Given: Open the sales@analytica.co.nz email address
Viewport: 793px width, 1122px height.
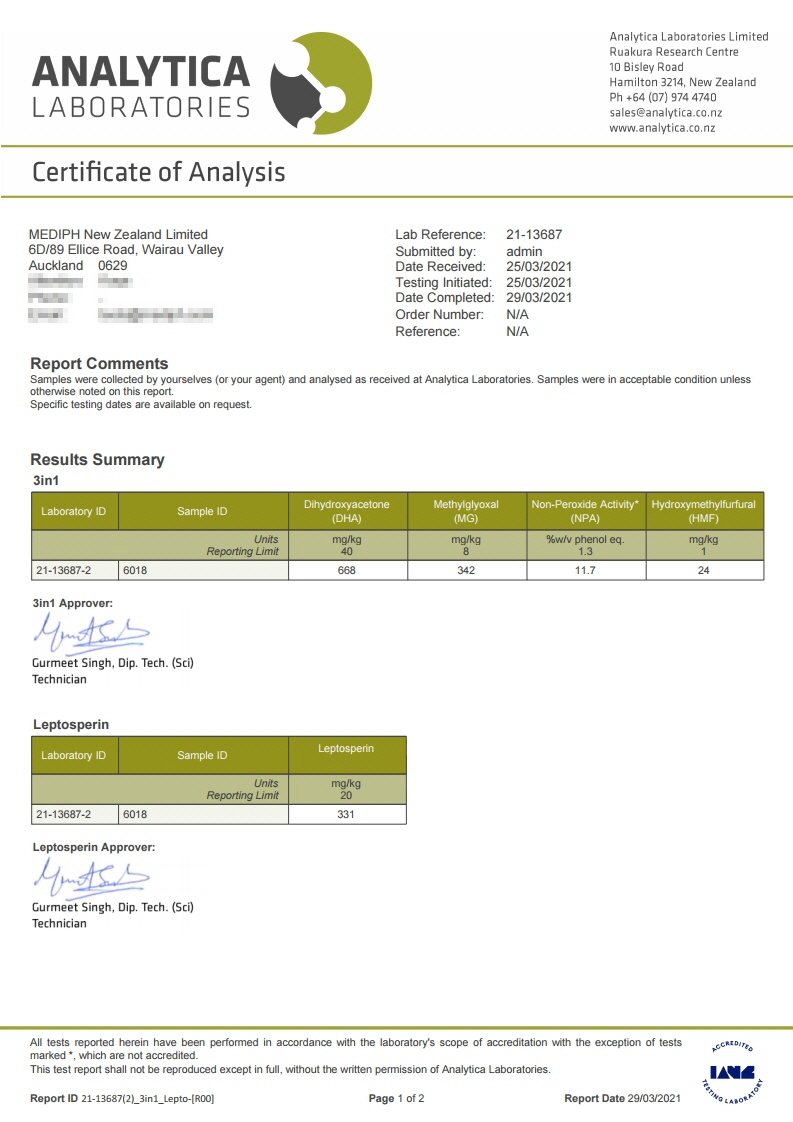Looking at the screenshot, I should coord(666,112).
